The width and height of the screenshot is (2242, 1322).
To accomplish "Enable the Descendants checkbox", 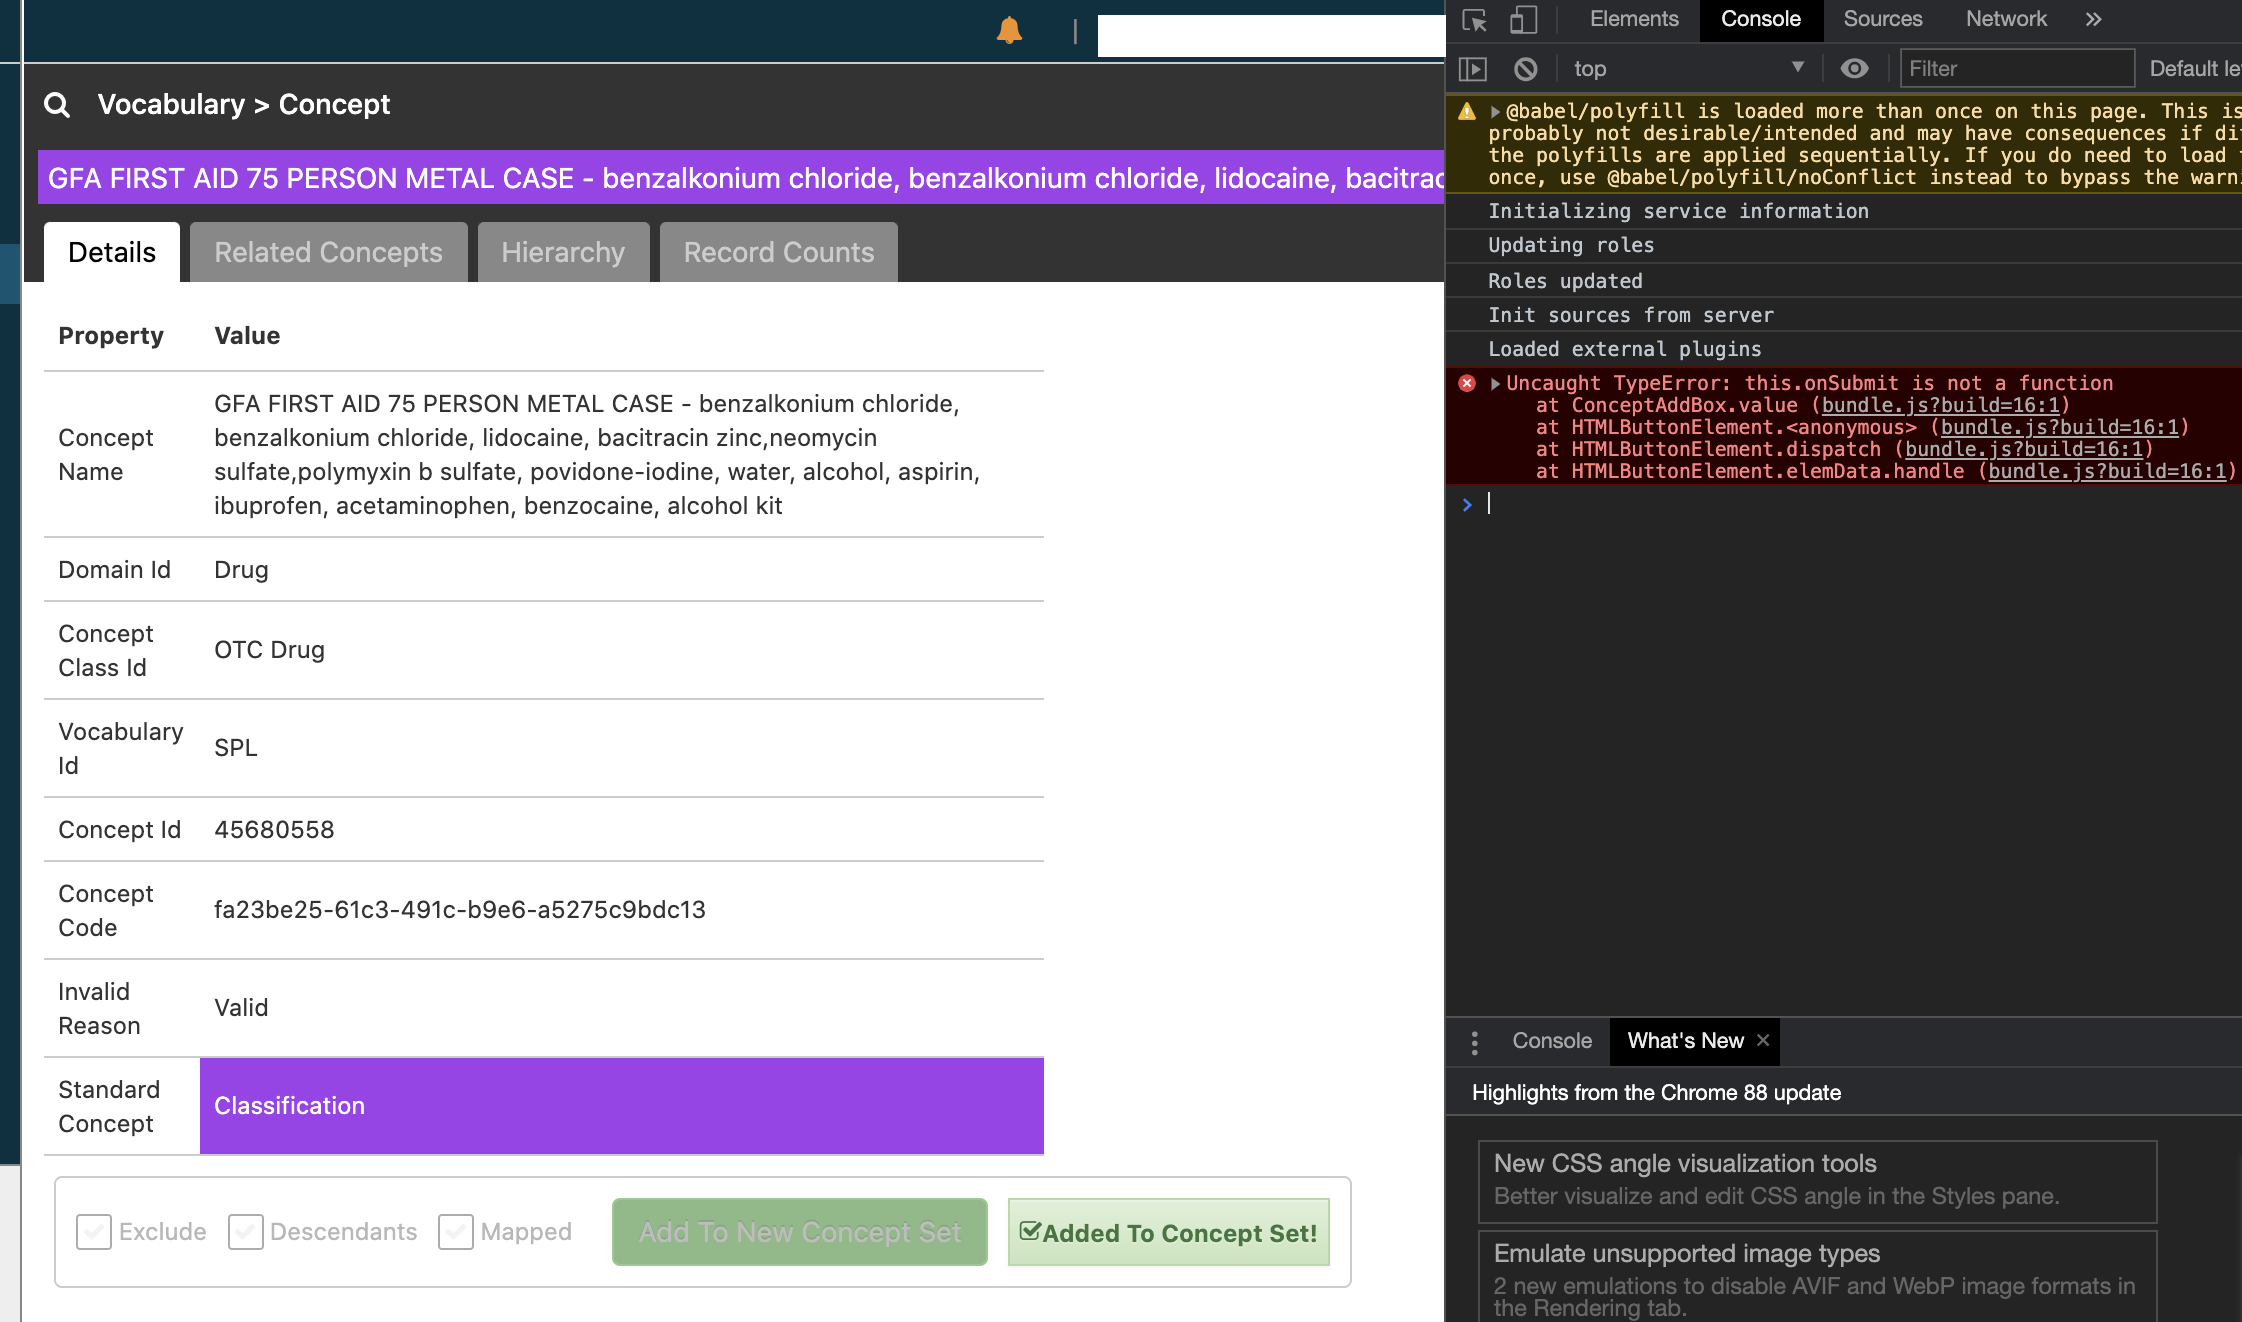I will (x=245, y=1231).
